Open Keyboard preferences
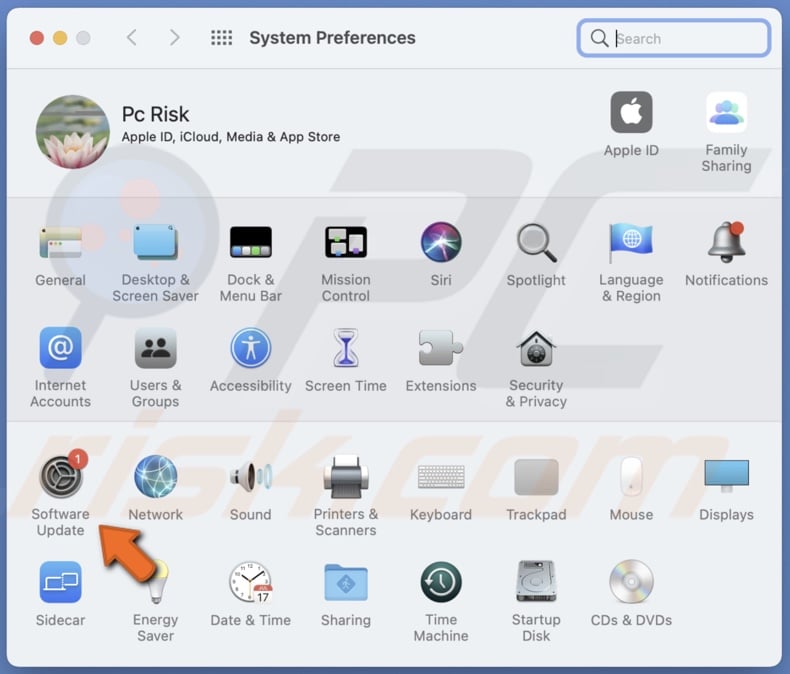 click(x=441, y=477)
